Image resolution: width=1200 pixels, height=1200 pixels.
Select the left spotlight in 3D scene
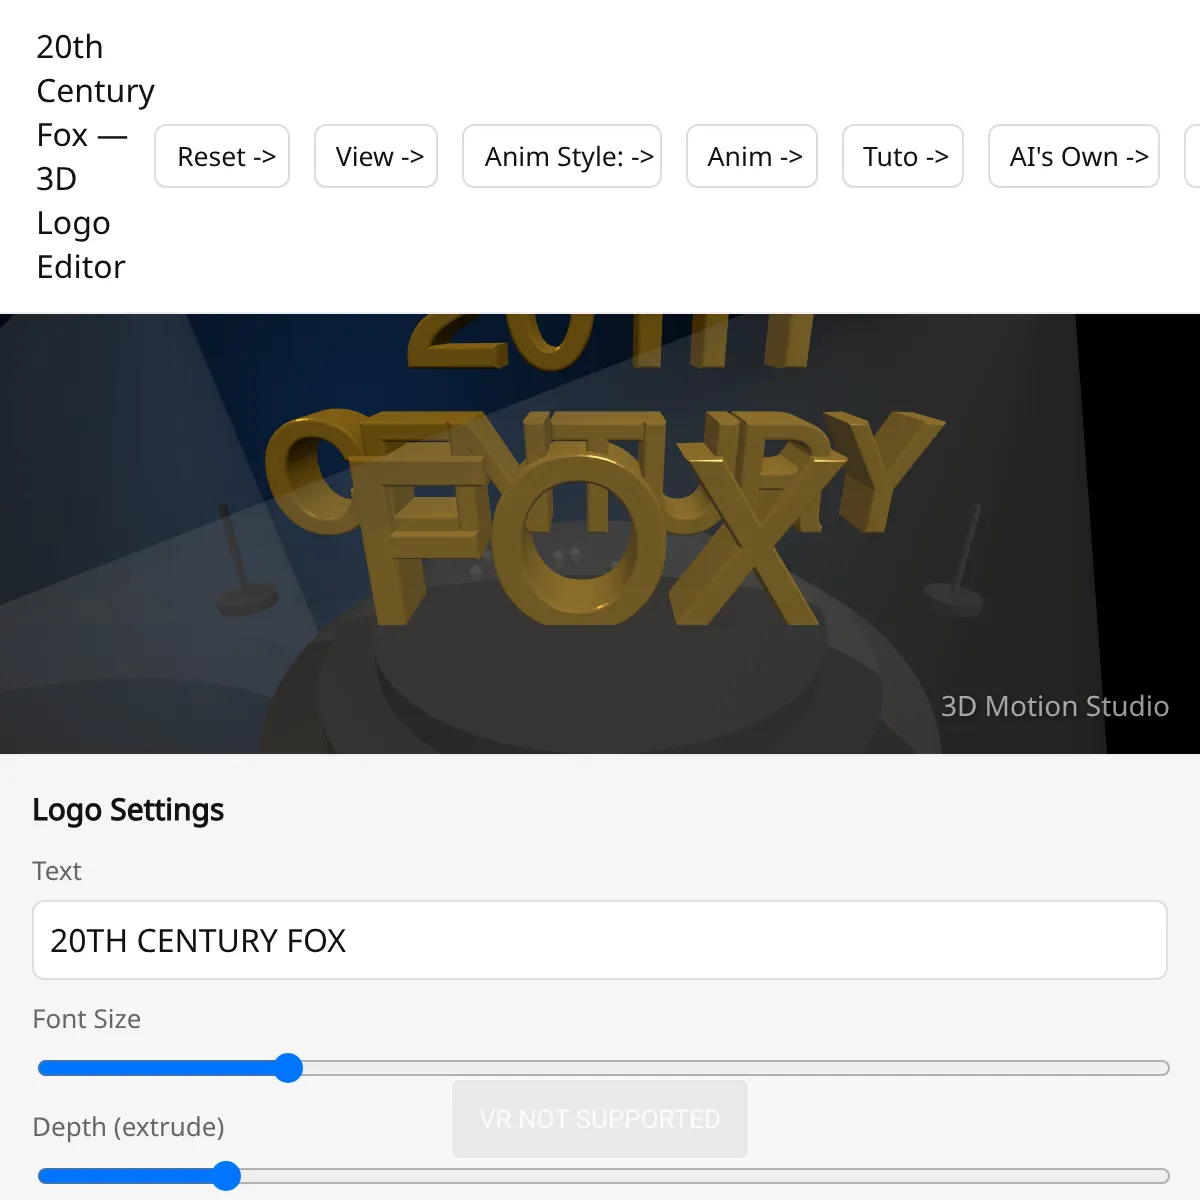coord(241,565)
